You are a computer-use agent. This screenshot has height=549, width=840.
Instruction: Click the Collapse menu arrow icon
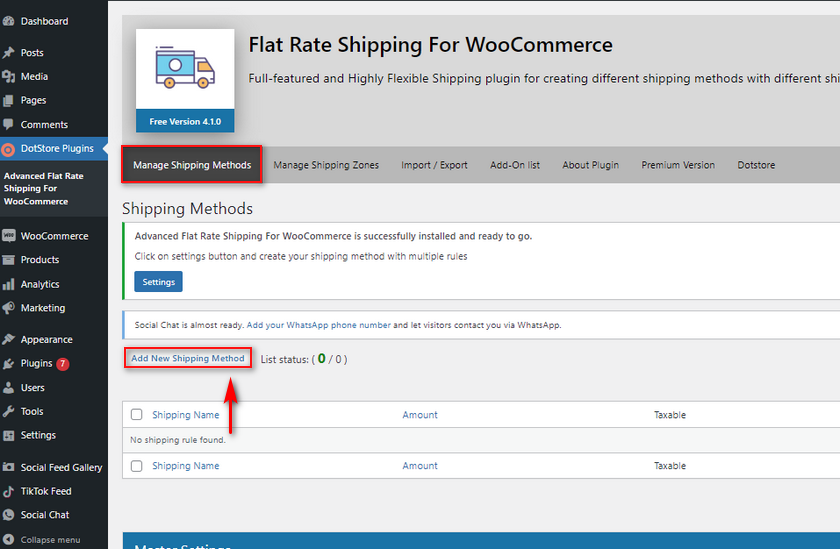click(x=8, y=539)
